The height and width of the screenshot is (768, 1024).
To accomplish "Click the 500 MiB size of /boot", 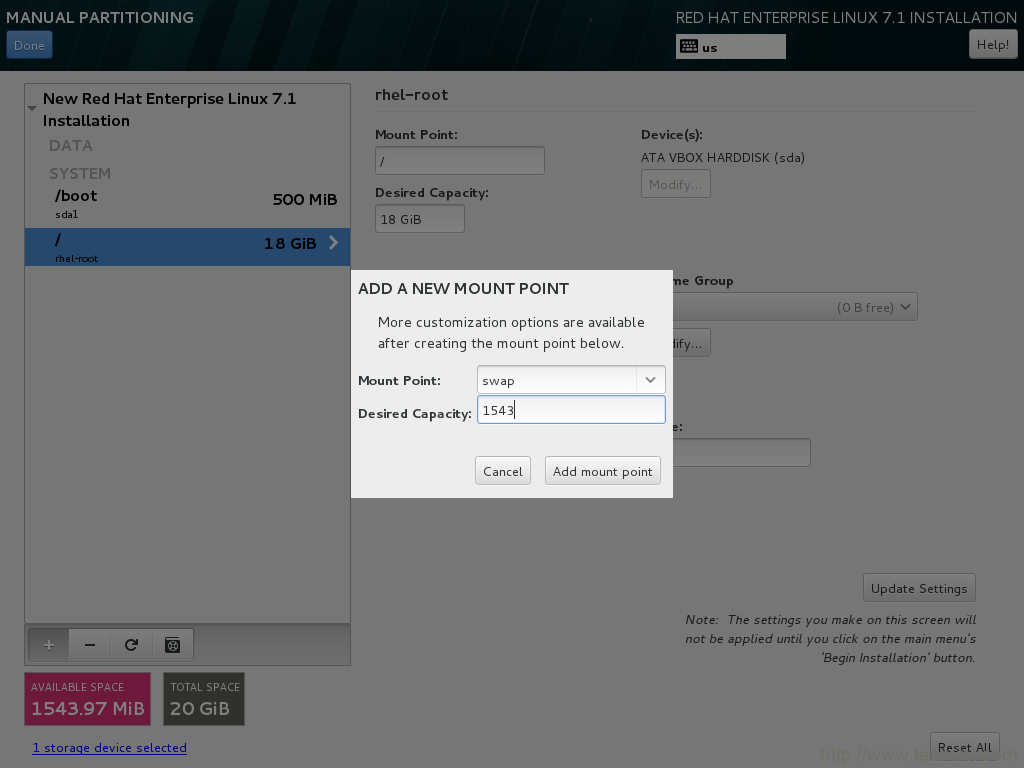I will (305, 199).
